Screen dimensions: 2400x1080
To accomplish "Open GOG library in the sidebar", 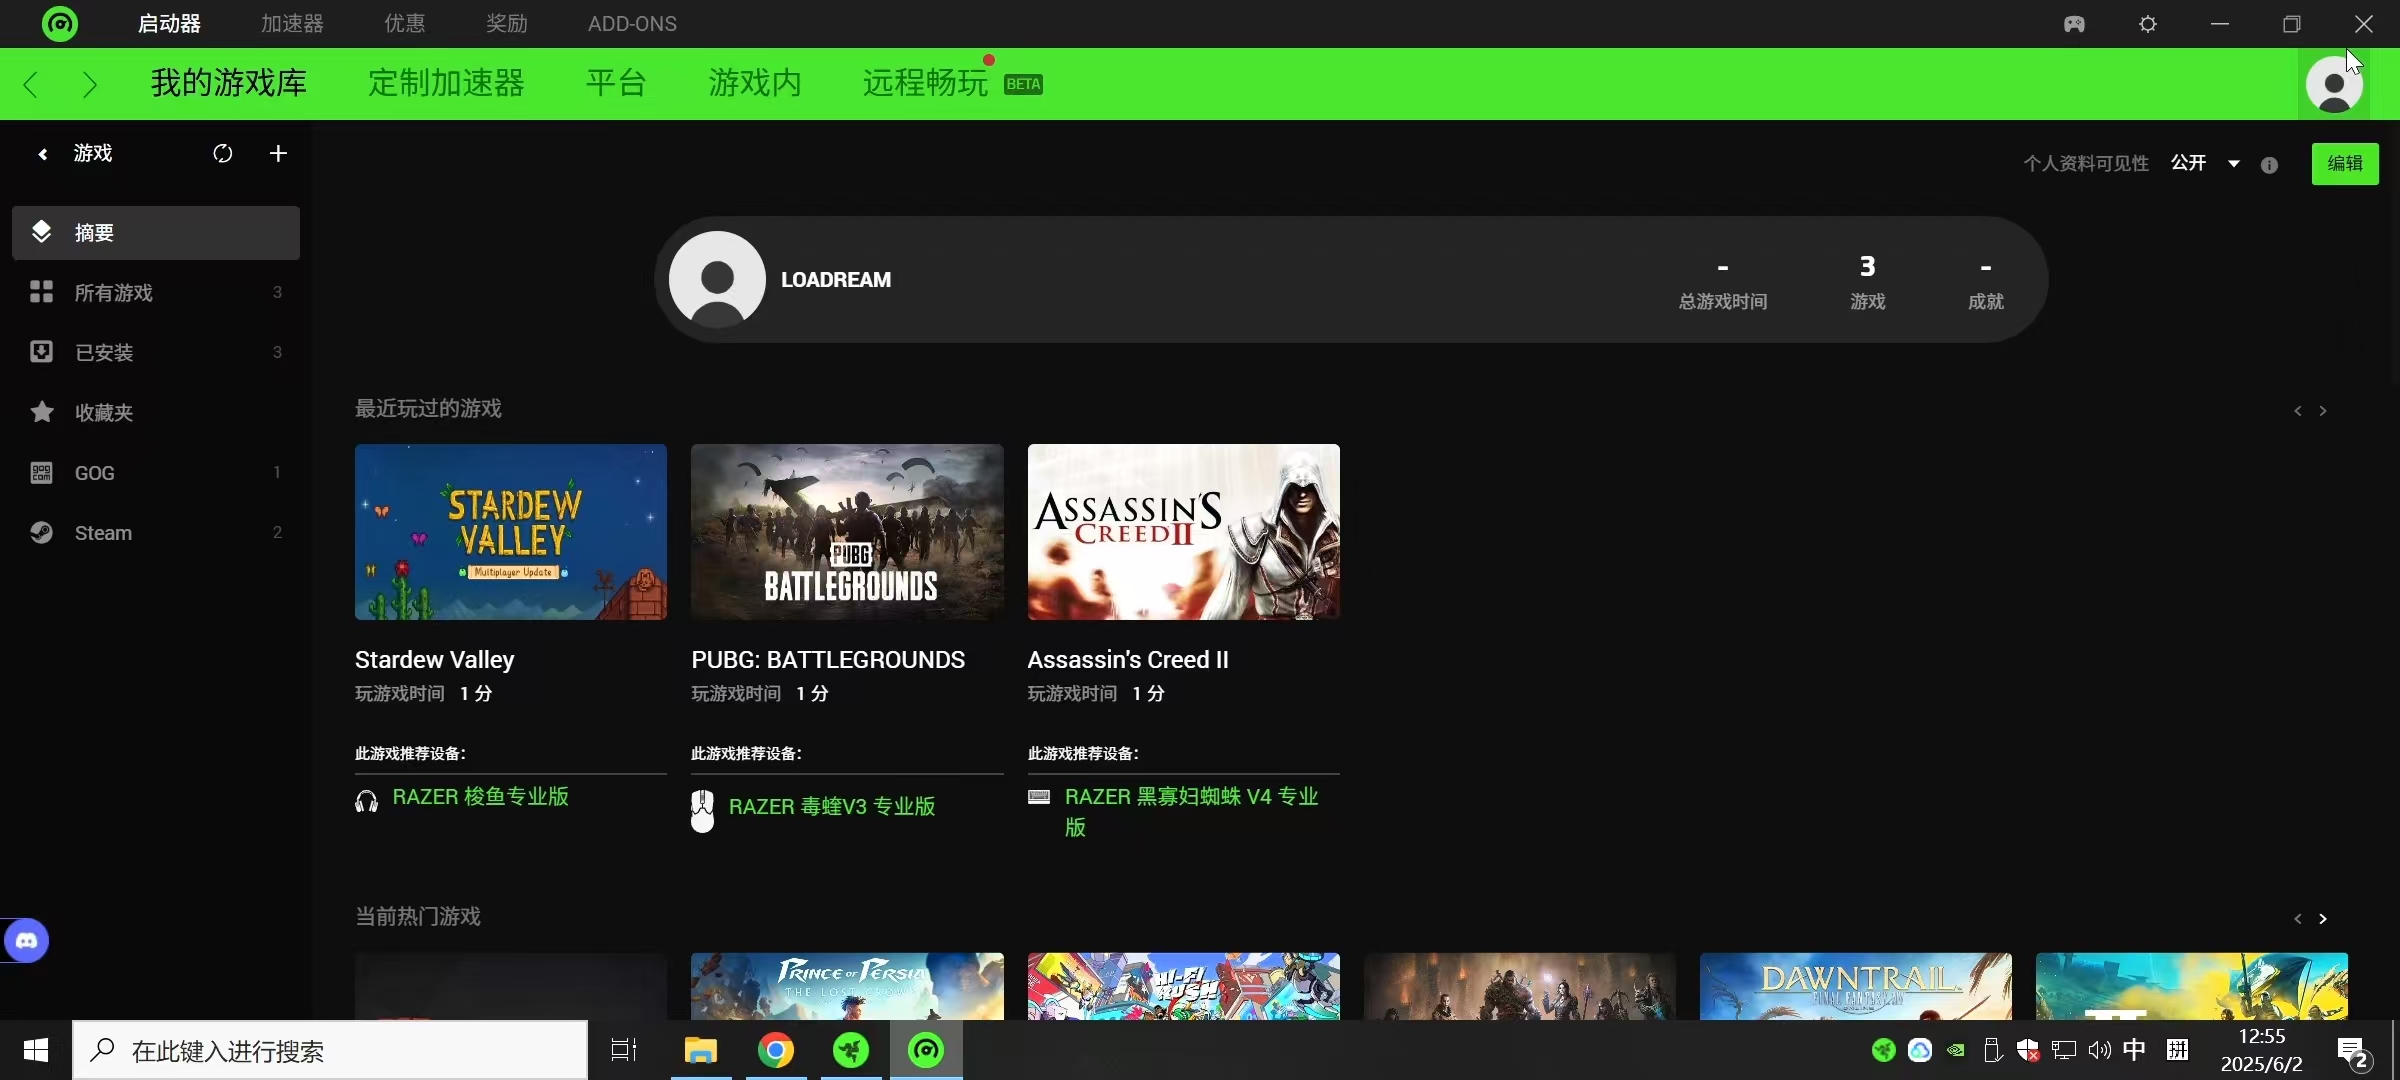I will click(156, 473).
